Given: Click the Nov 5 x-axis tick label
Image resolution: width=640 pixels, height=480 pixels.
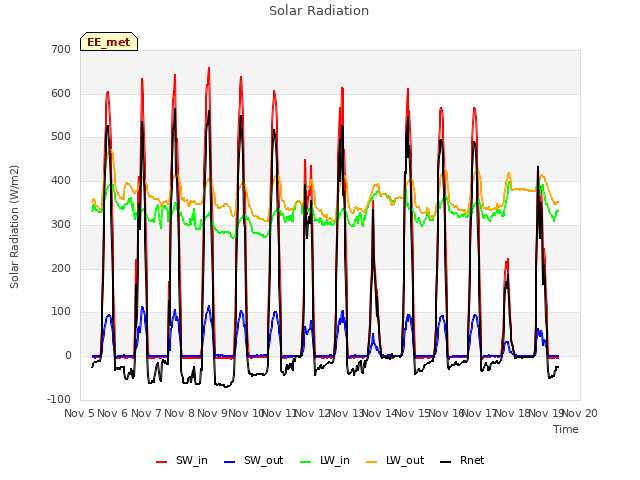Looking at the screenshot, I should [x=79, y=413].
